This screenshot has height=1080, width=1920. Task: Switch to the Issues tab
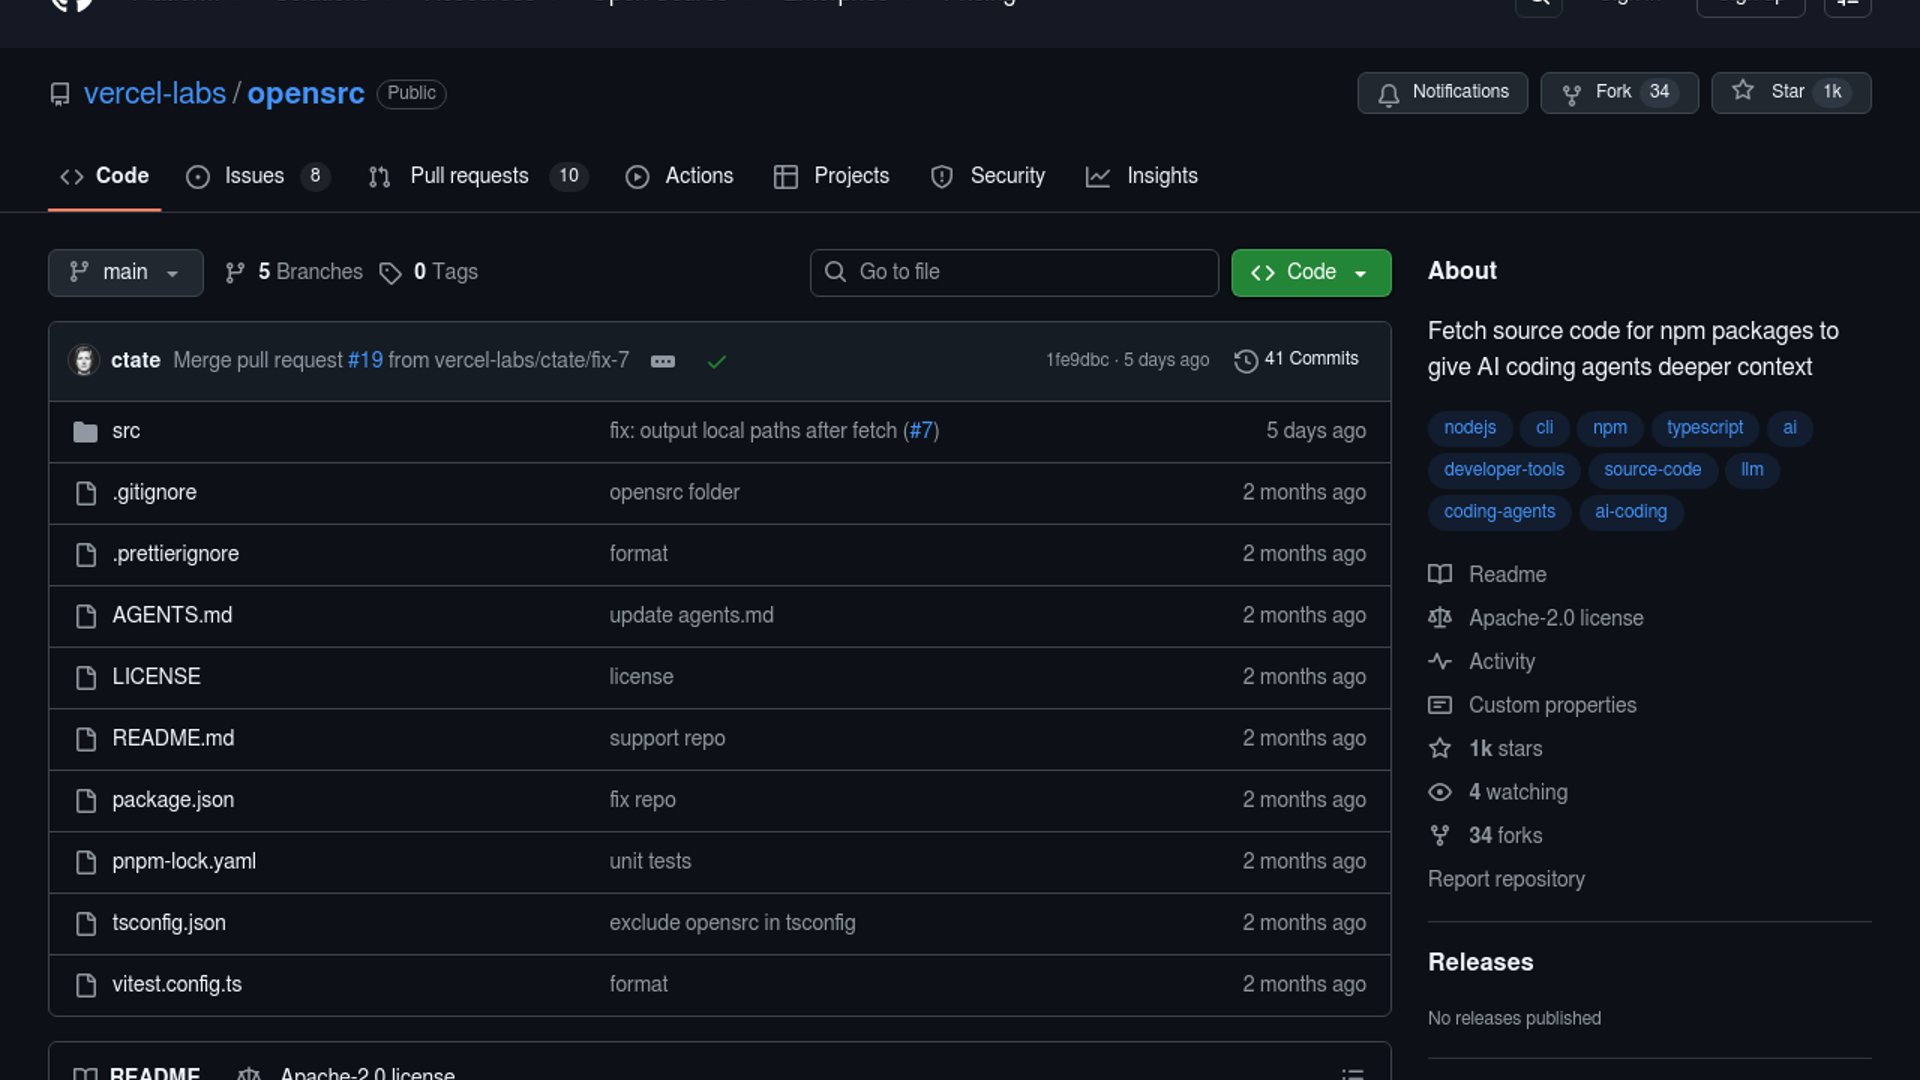(x=255, y=176)
